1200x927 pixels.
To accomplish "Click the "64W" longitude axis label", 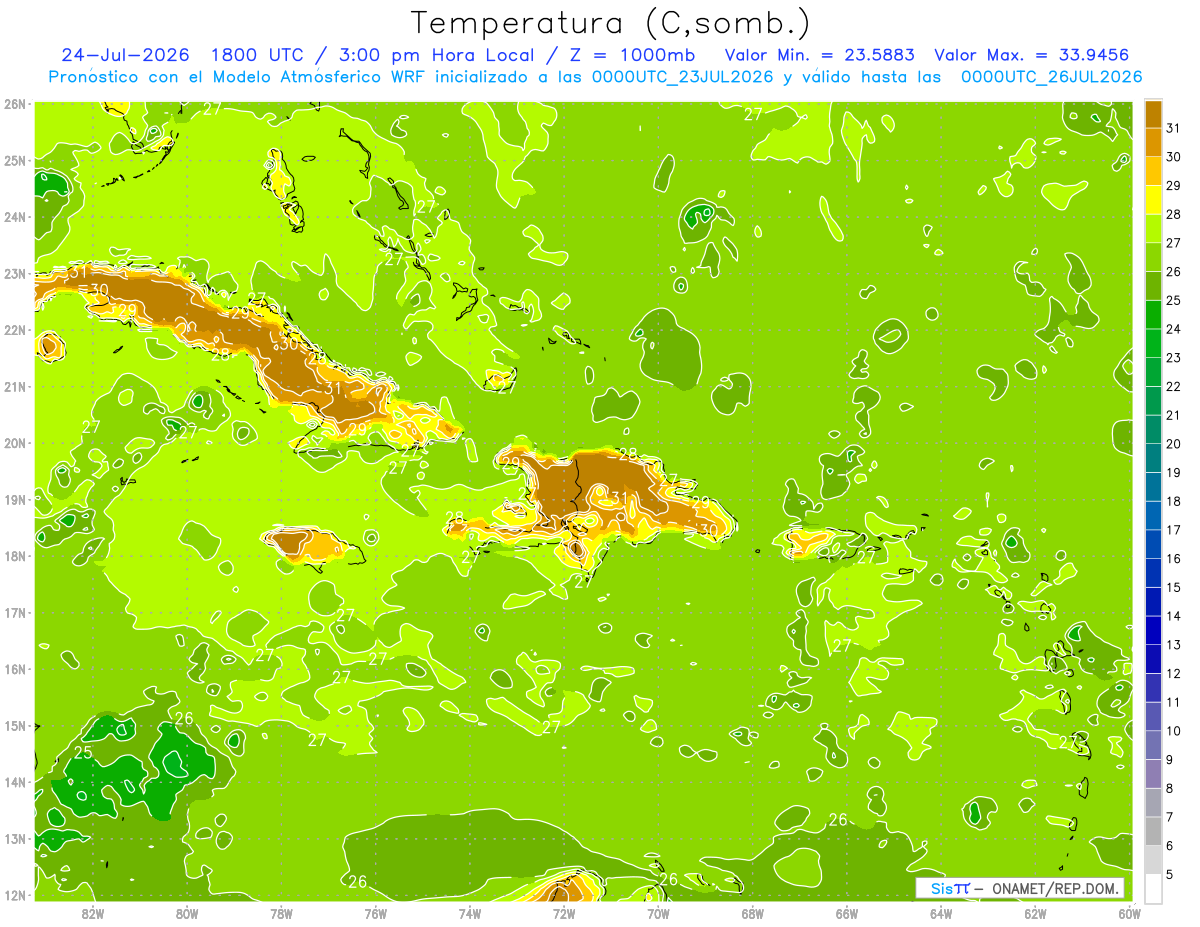I will (x=941, y=913).
